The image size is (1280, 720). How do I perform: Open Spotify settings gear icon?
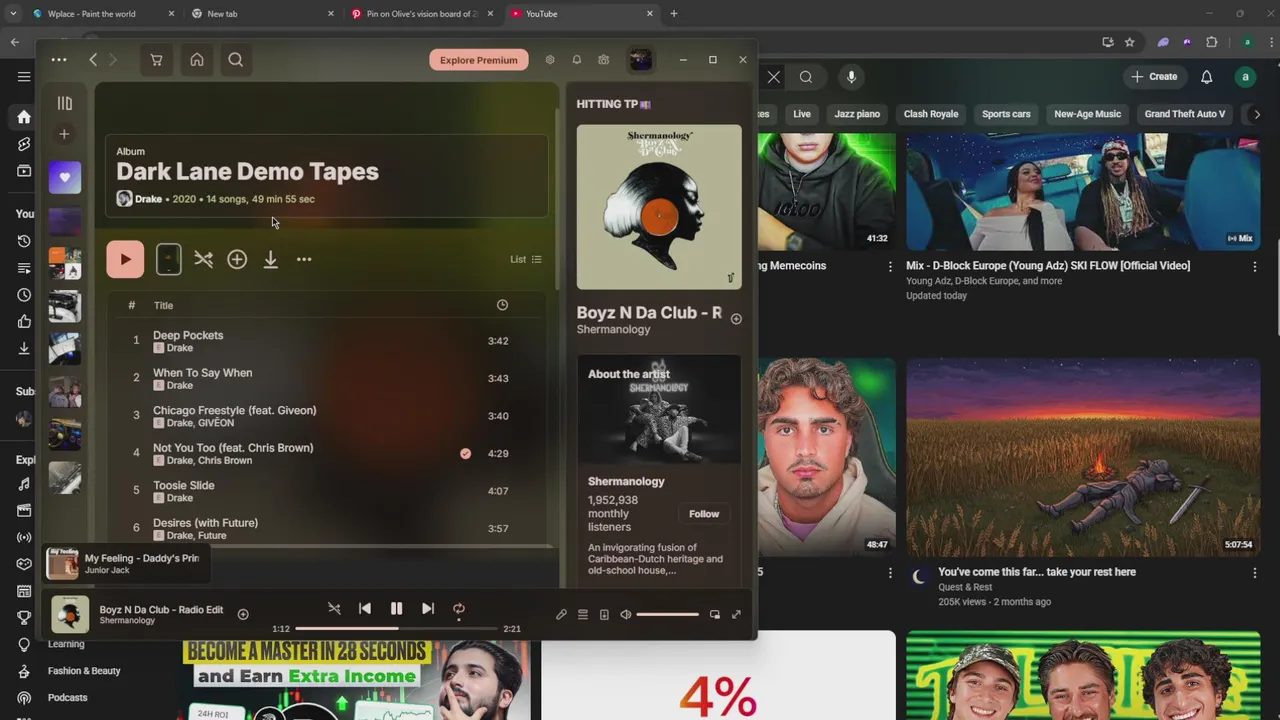550,60
